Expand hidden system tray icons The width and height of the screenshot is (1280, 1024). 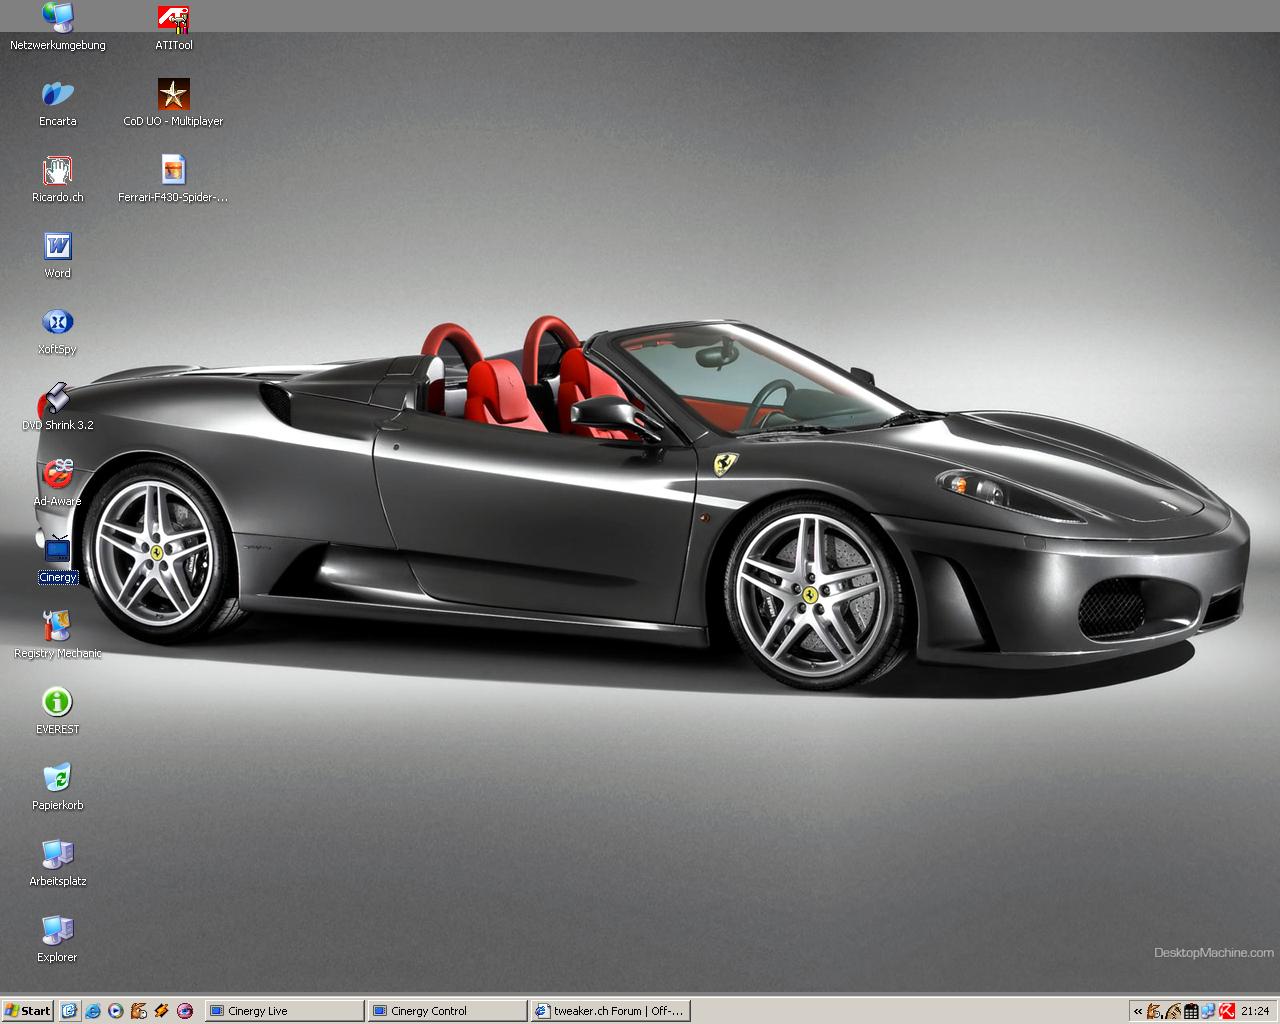click(1138, 1011)
